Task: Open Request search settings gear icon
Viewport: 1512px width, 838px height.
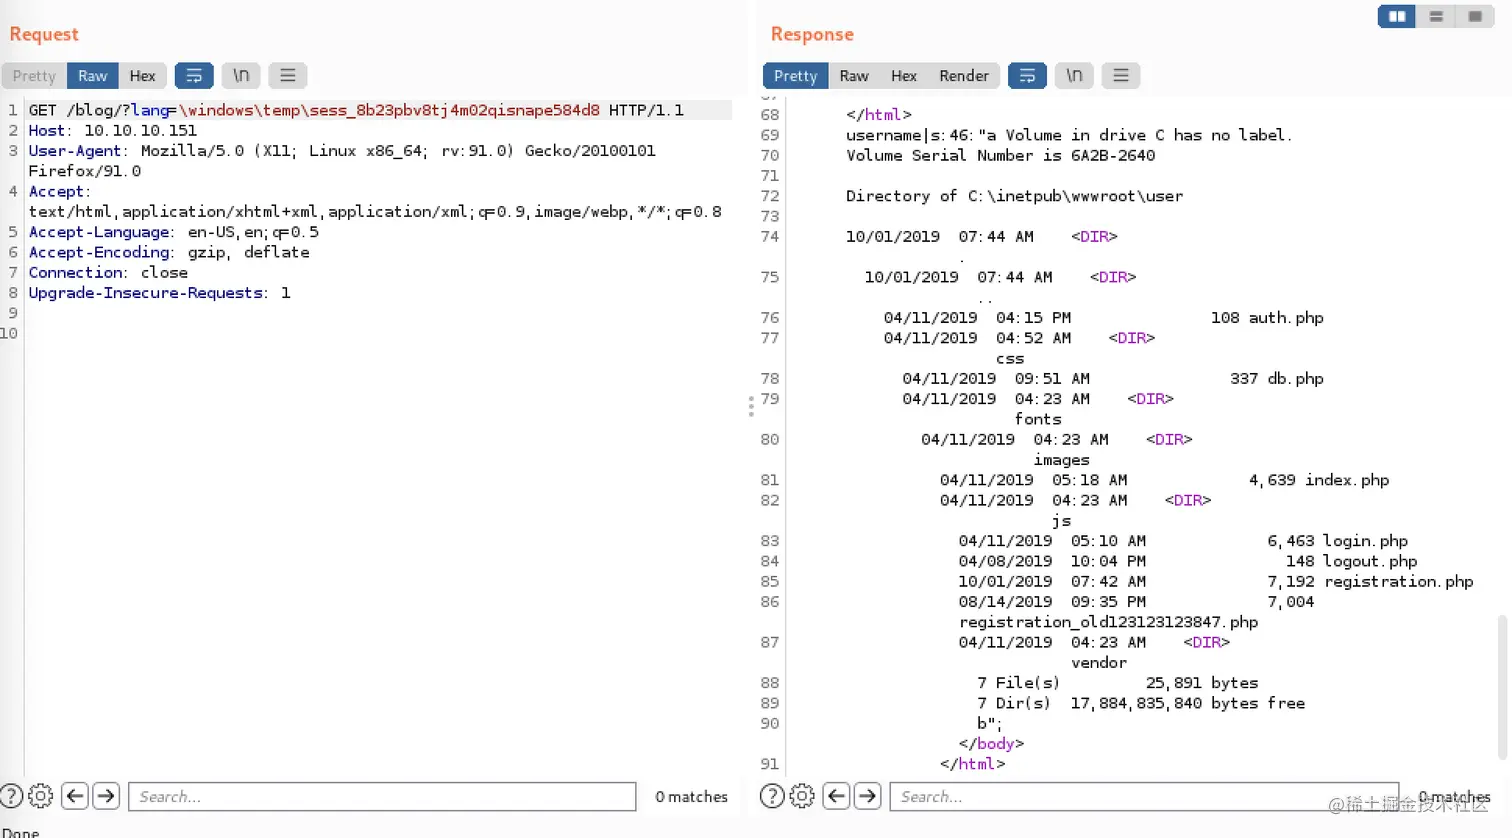Action: [x=41, y=796]
